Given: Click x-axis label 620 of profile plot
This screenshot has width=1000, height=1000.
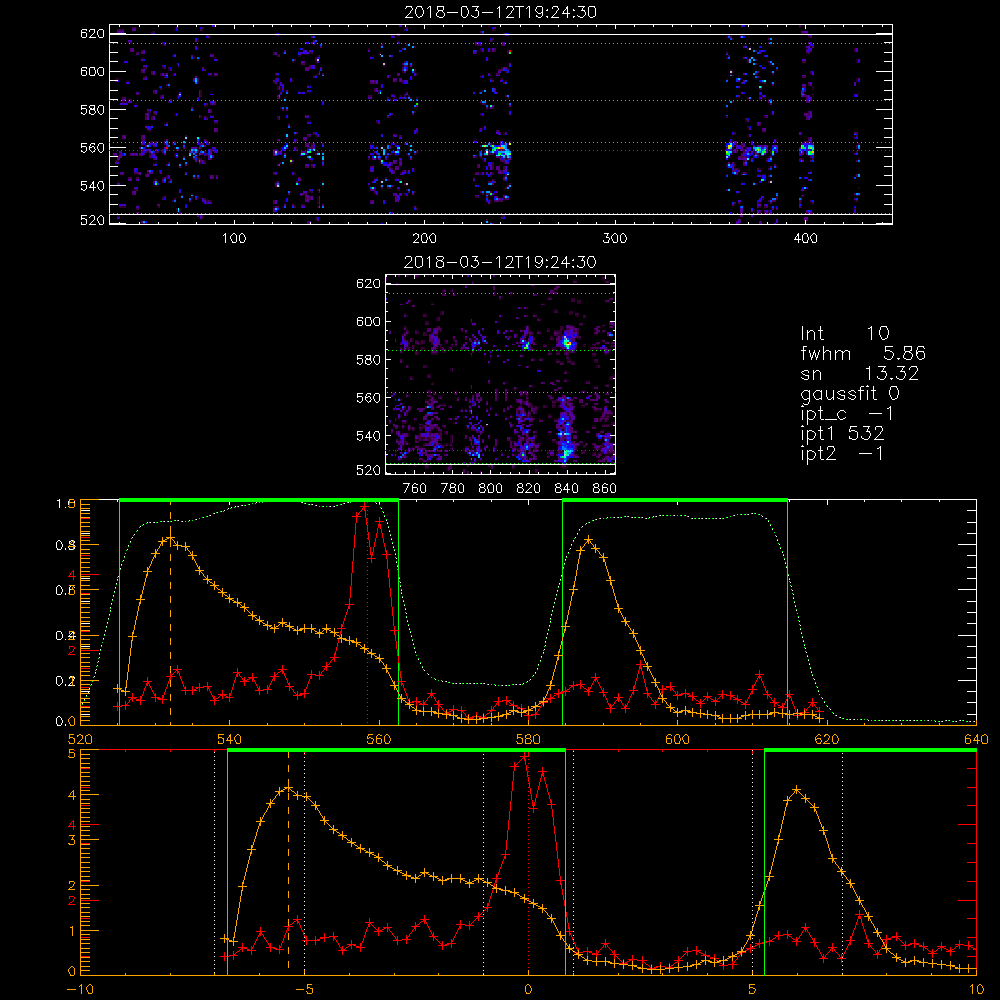Looking at the screenshot, I should point(827,740).
